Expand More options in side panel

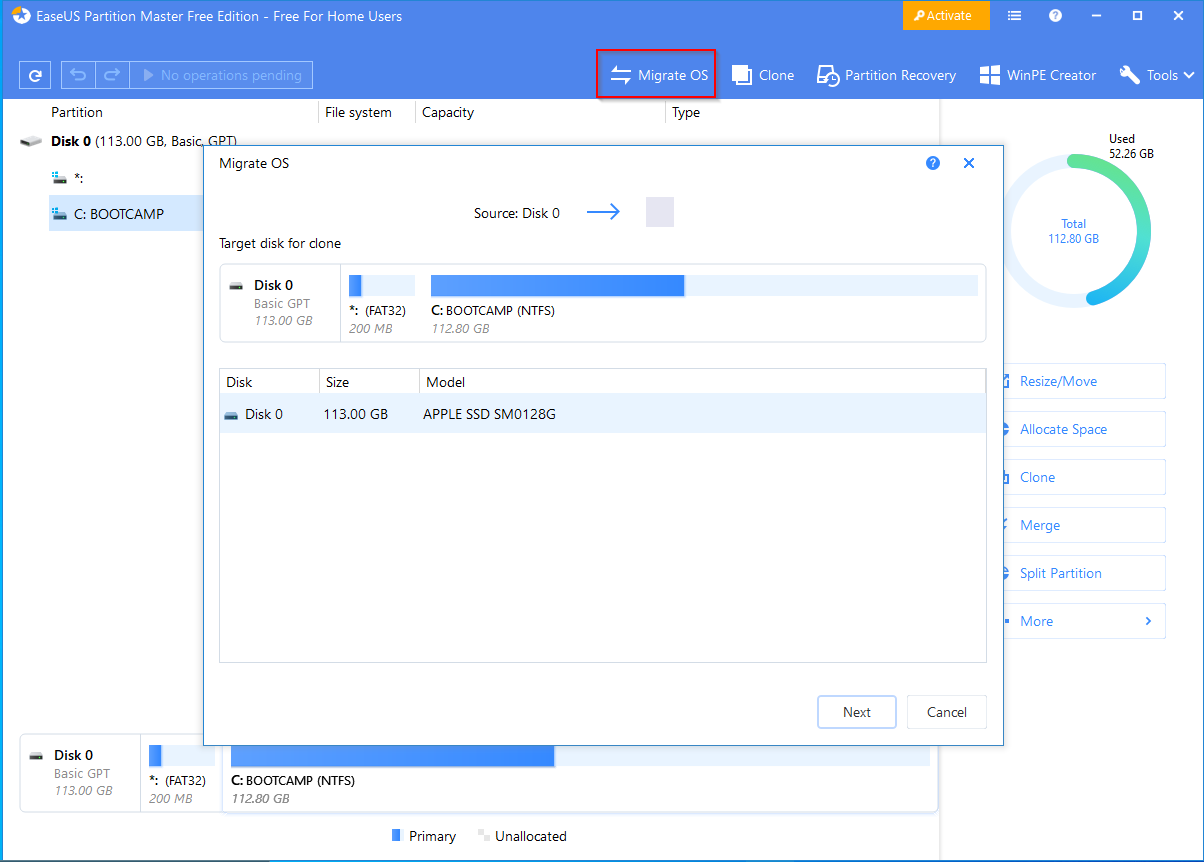point(1085,621)
